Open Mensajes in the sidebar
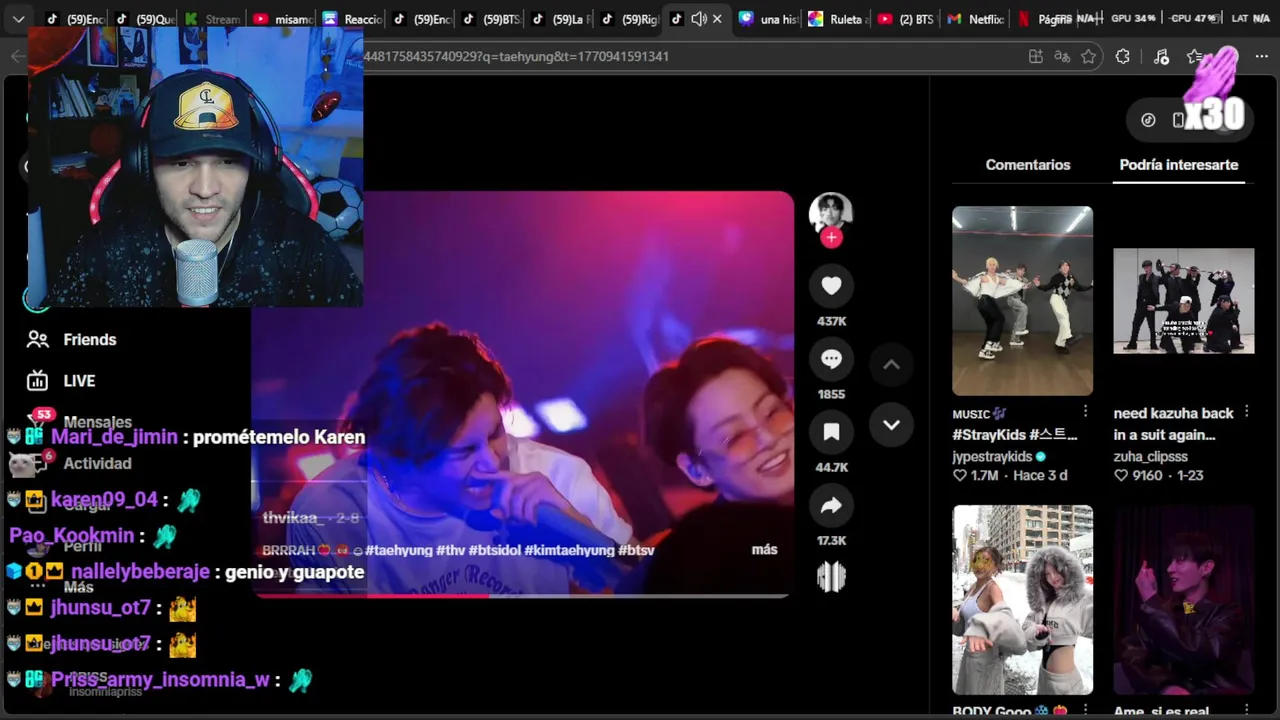The height and width of the screenshot is (720, 1280). (97, 422)
